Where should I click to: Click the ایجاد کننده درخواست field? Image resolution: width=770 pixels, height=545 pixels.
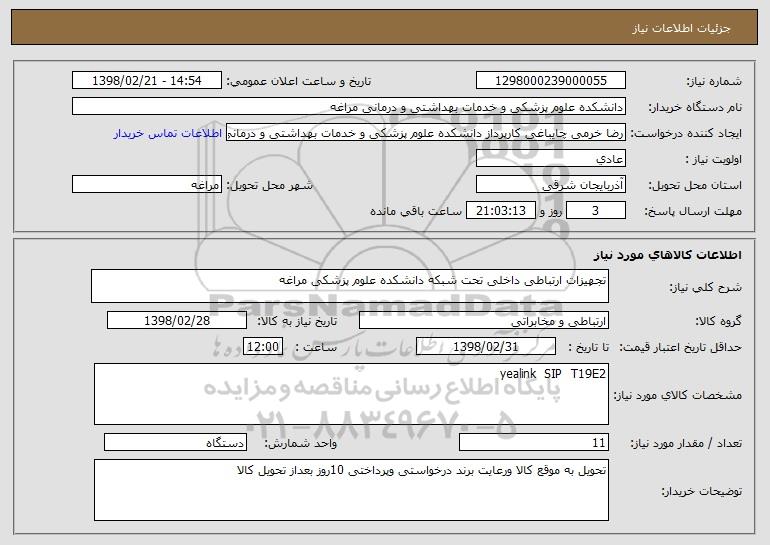(426, 132)
